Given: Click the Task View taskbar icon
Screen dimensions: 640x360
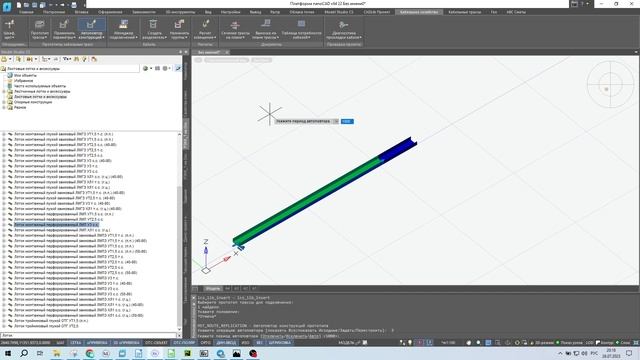Looking at the screenshot, I should [x=40, y=353].
